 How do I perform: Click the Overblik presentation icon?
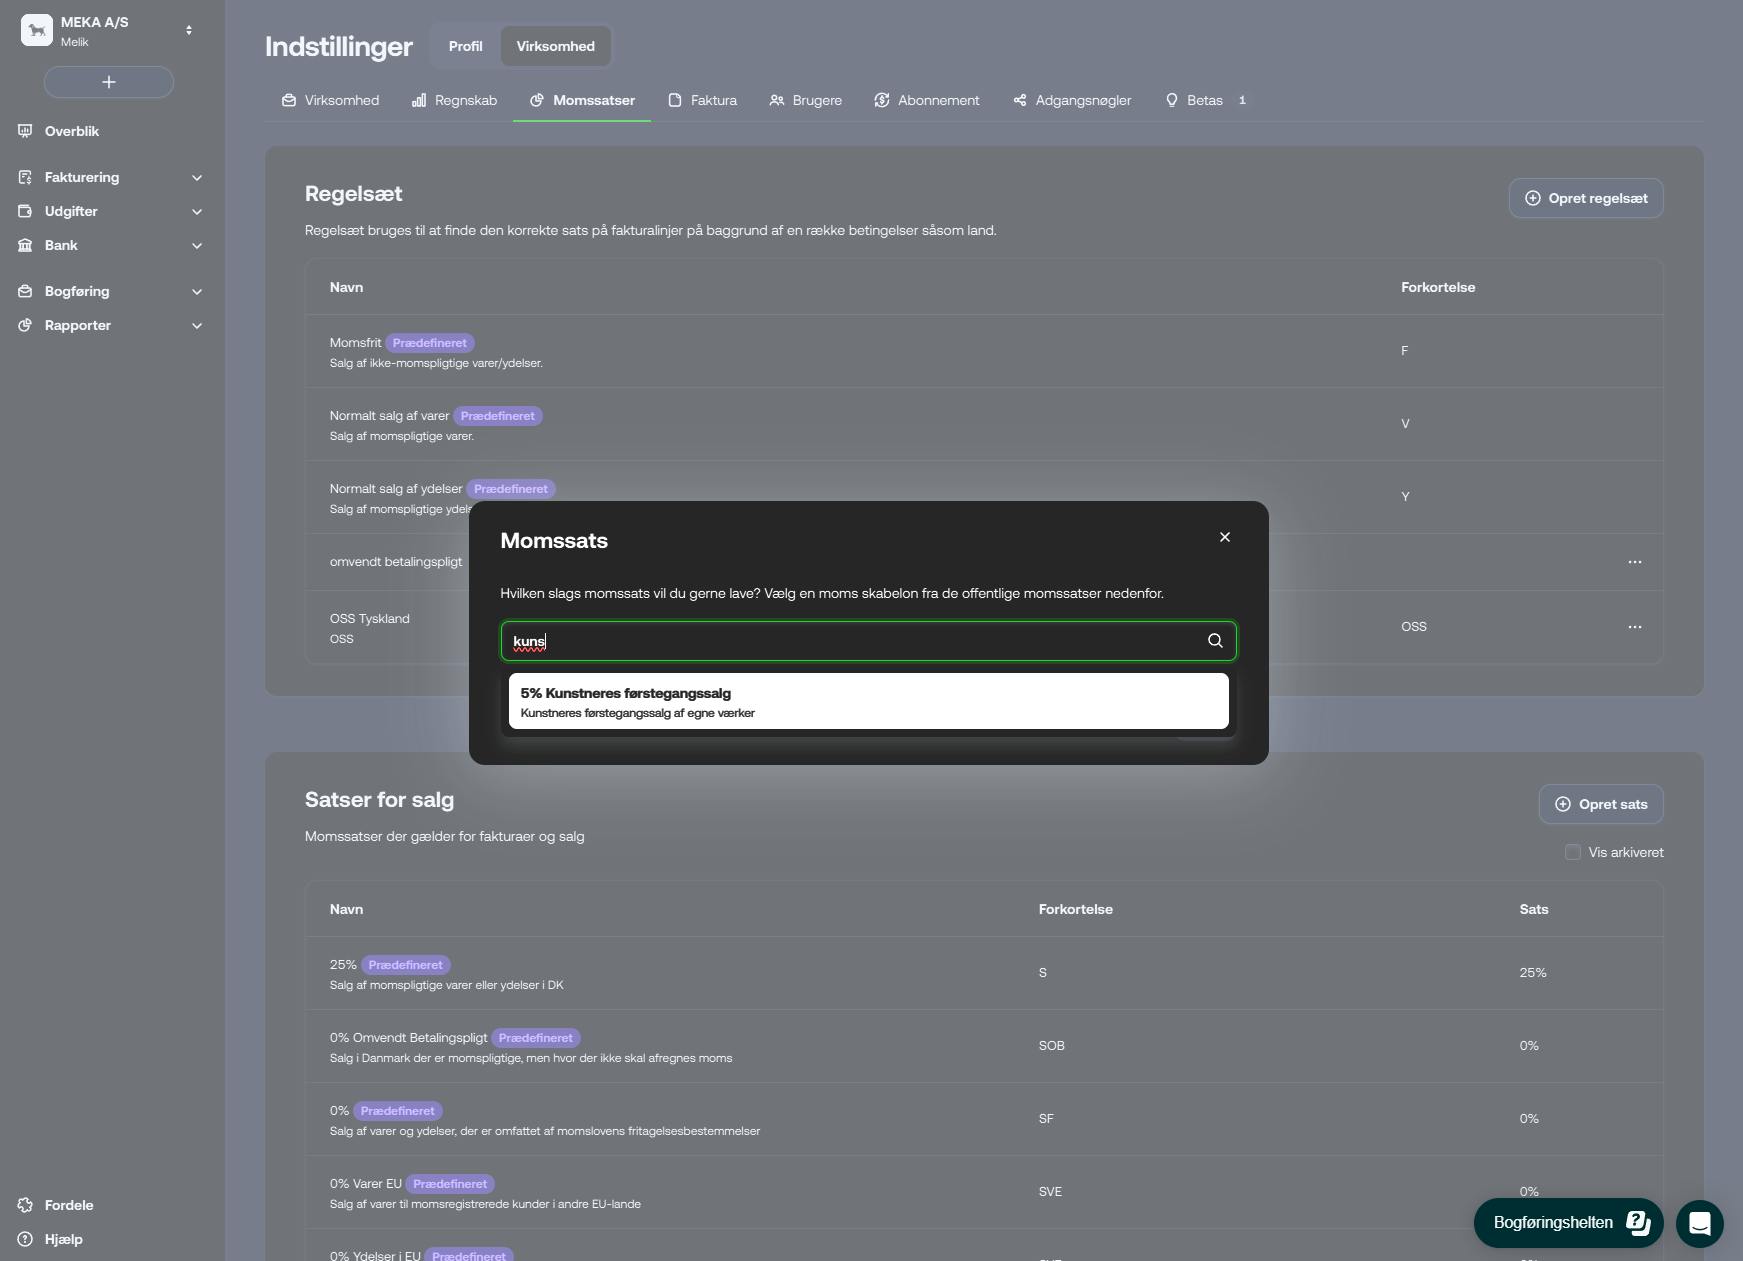coord(25,131)
